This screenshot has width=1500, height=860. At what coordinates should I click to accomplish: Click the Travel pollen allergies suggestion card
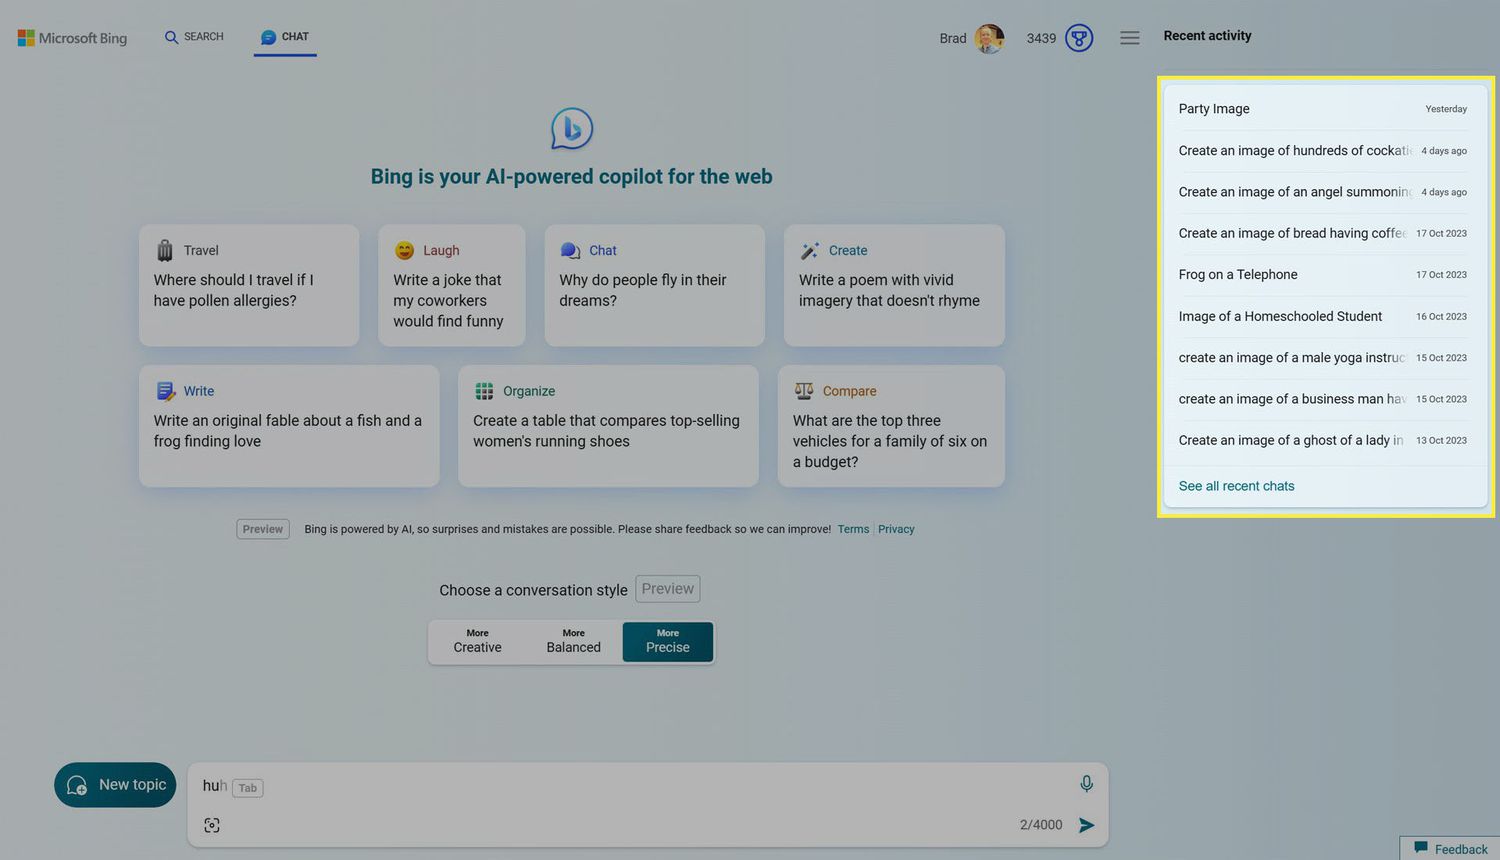[249, 286]
